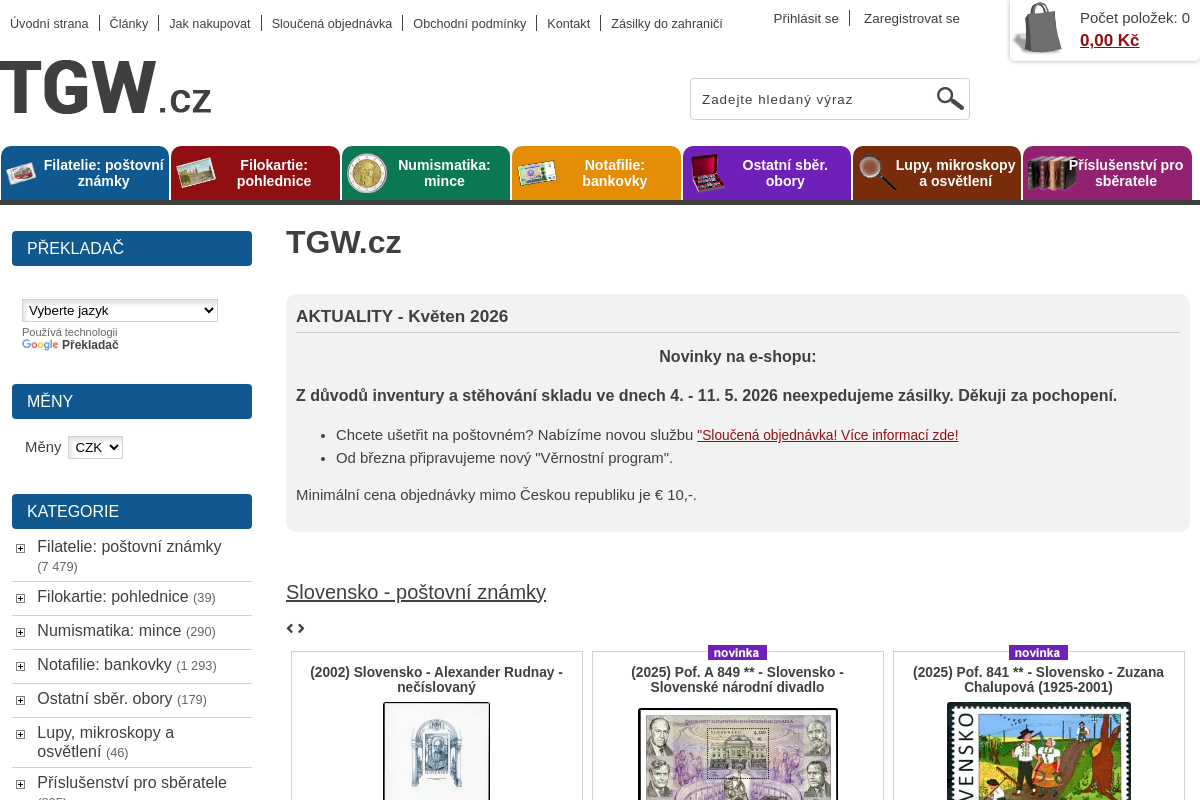Expand Notafilie: bankovky category

20,666
